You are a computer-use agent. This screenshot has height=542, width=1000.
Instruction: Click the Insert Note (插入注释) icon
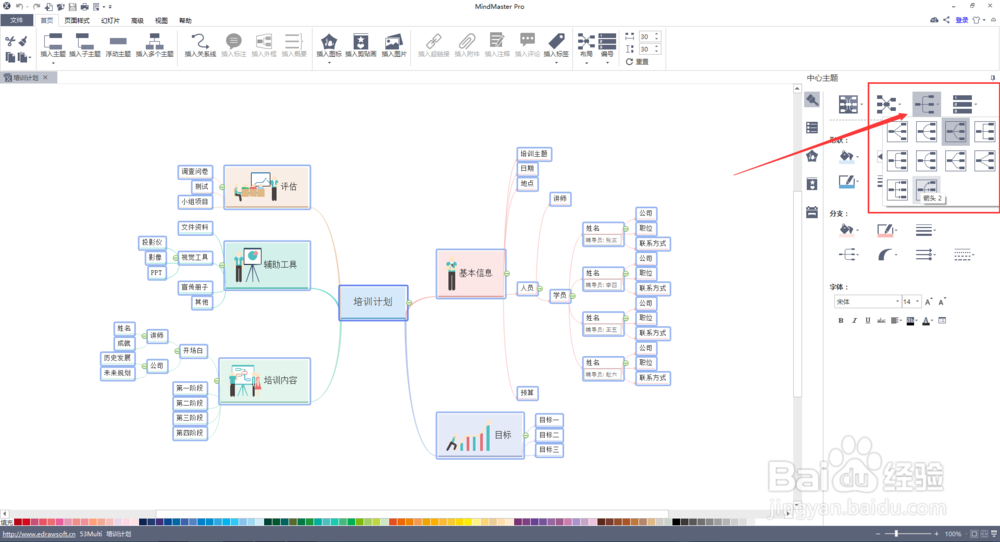(x=497, y=41)
